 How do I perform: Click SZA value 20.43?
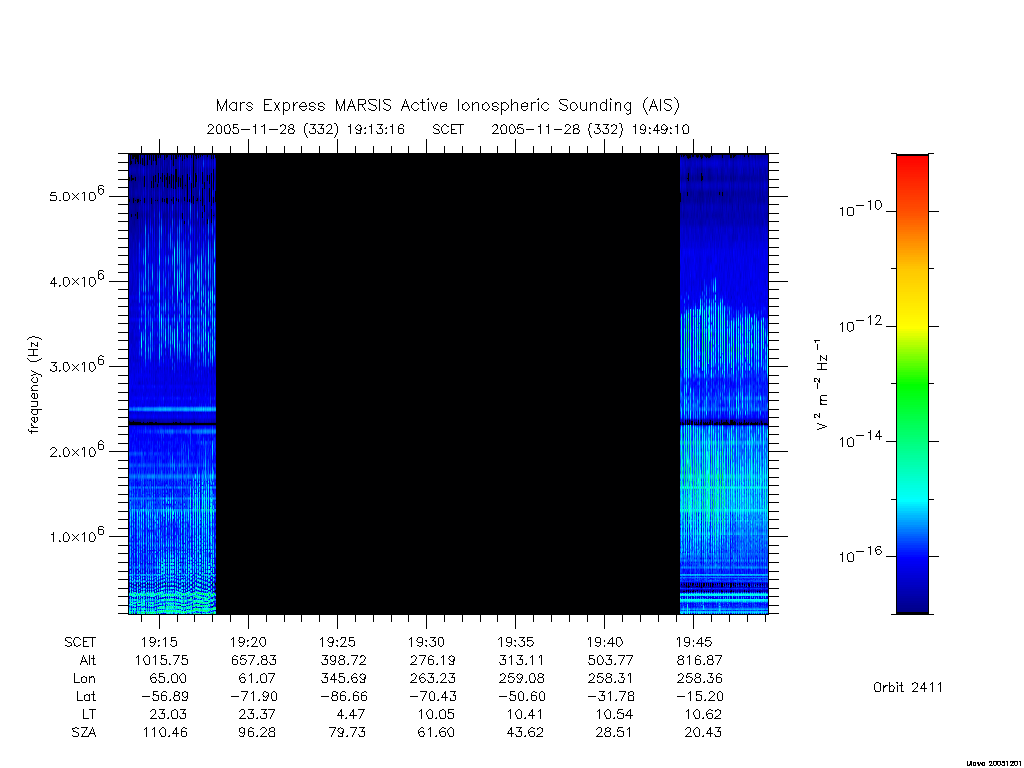click(703, 733)
